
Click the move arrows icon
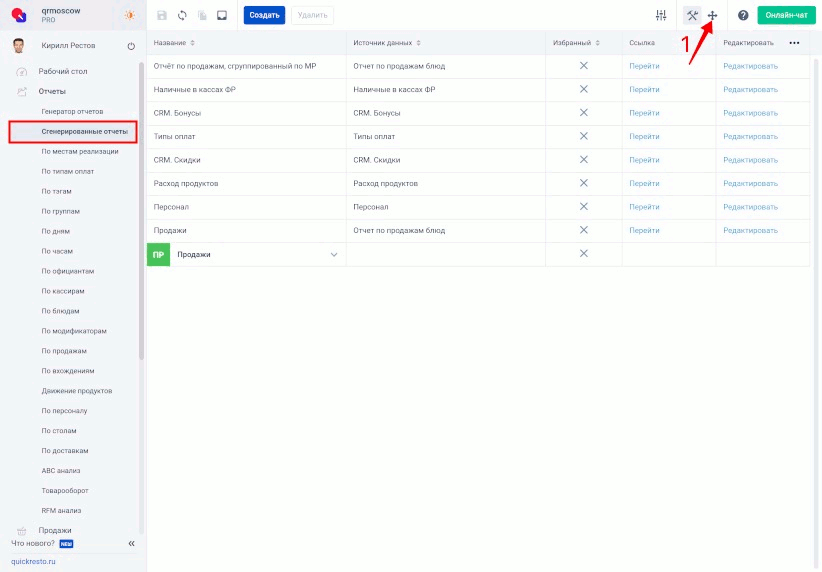(713, 15)
